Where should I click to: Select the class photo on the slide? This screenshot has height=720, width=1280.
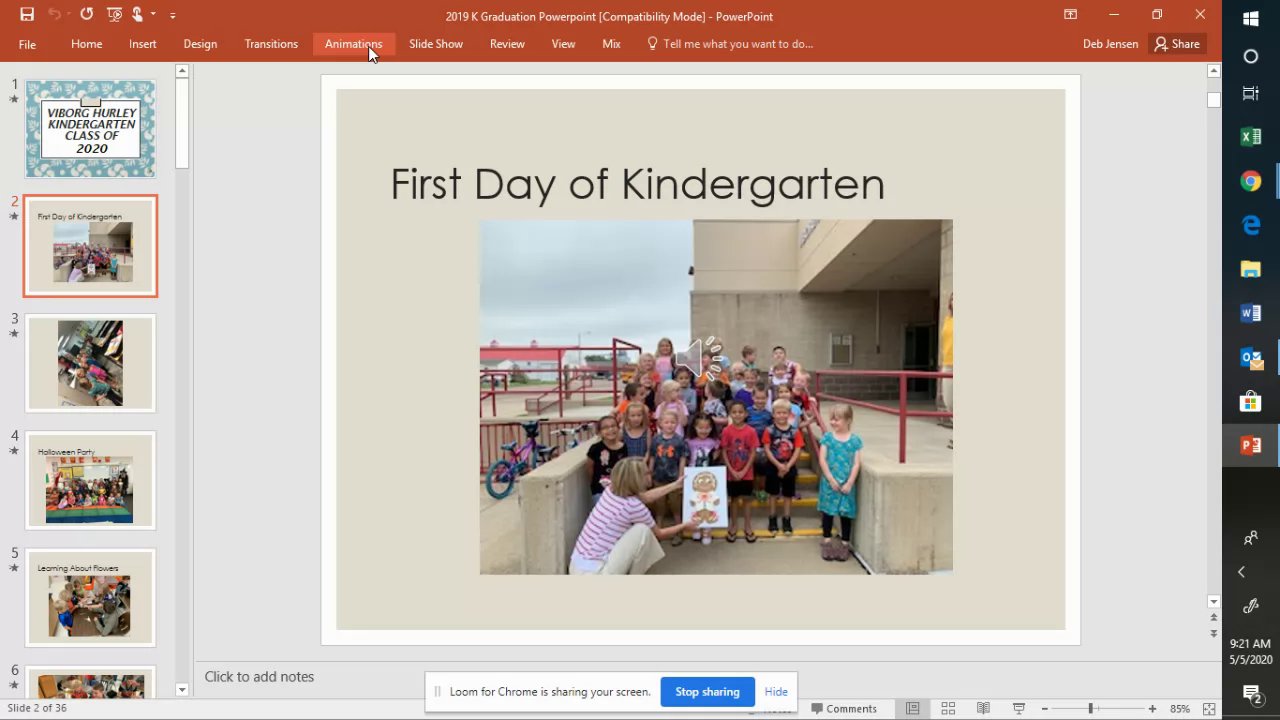tap(716, 397)
